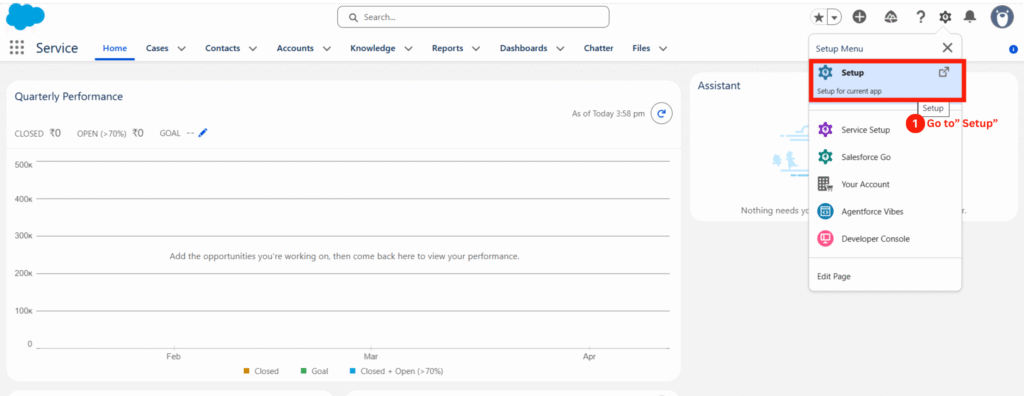Click the Salesforce Go gear icon

(825, 157)
